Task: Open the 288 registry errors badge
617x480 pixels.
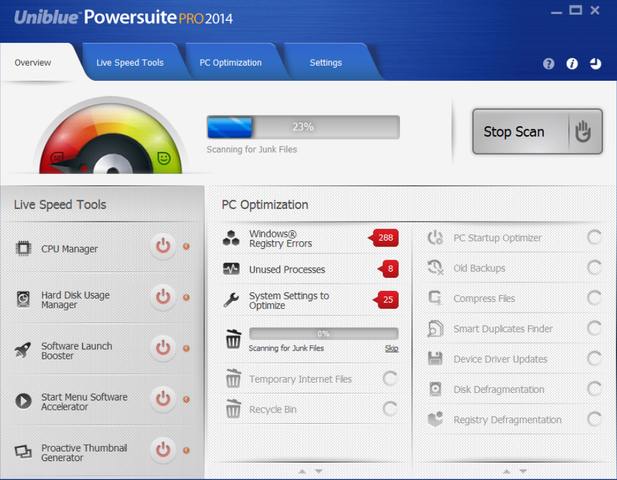Action: 384,238
